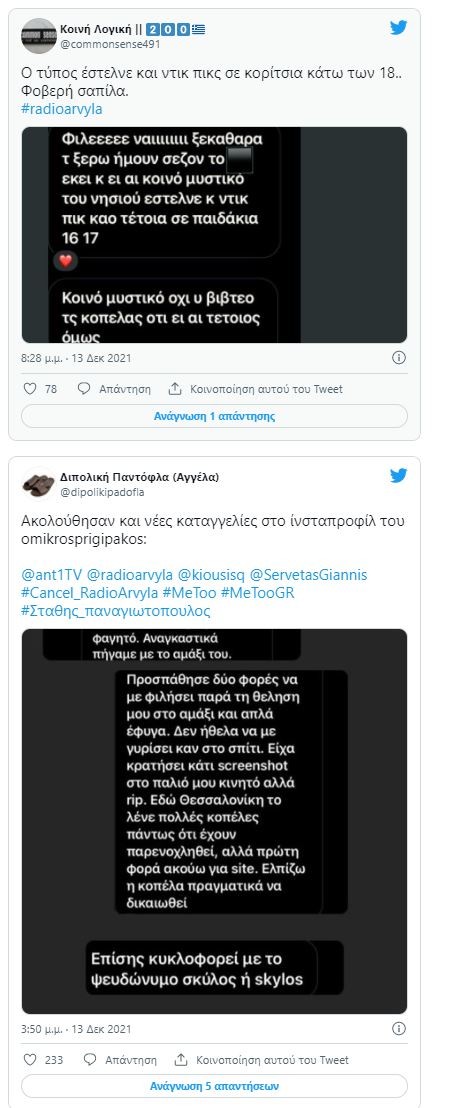Reply to the second tweet via Απάντηση
Screen dimensions: 454x1108
click(120, 1060)
